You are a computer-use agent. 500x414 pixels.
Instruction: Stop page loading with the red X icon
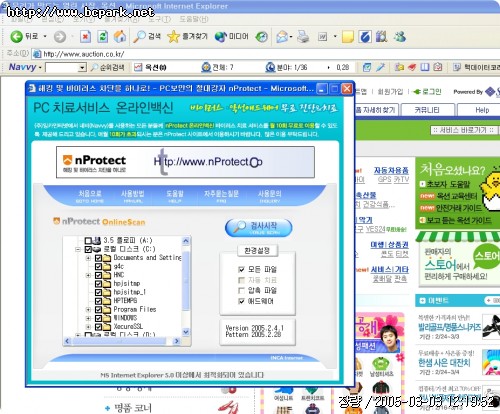[x=86, y=37]
